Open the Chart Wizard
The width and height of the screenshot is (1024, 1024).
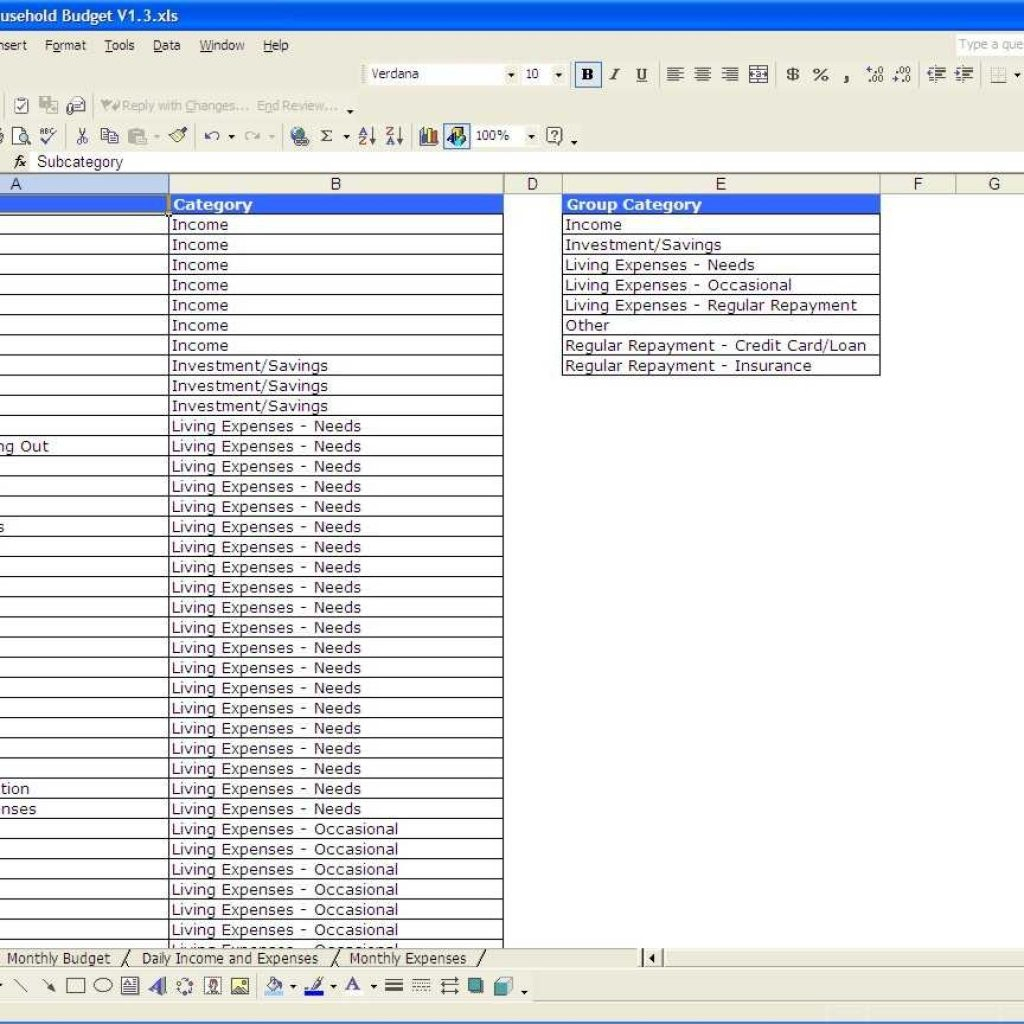click(x=429, y=137)
